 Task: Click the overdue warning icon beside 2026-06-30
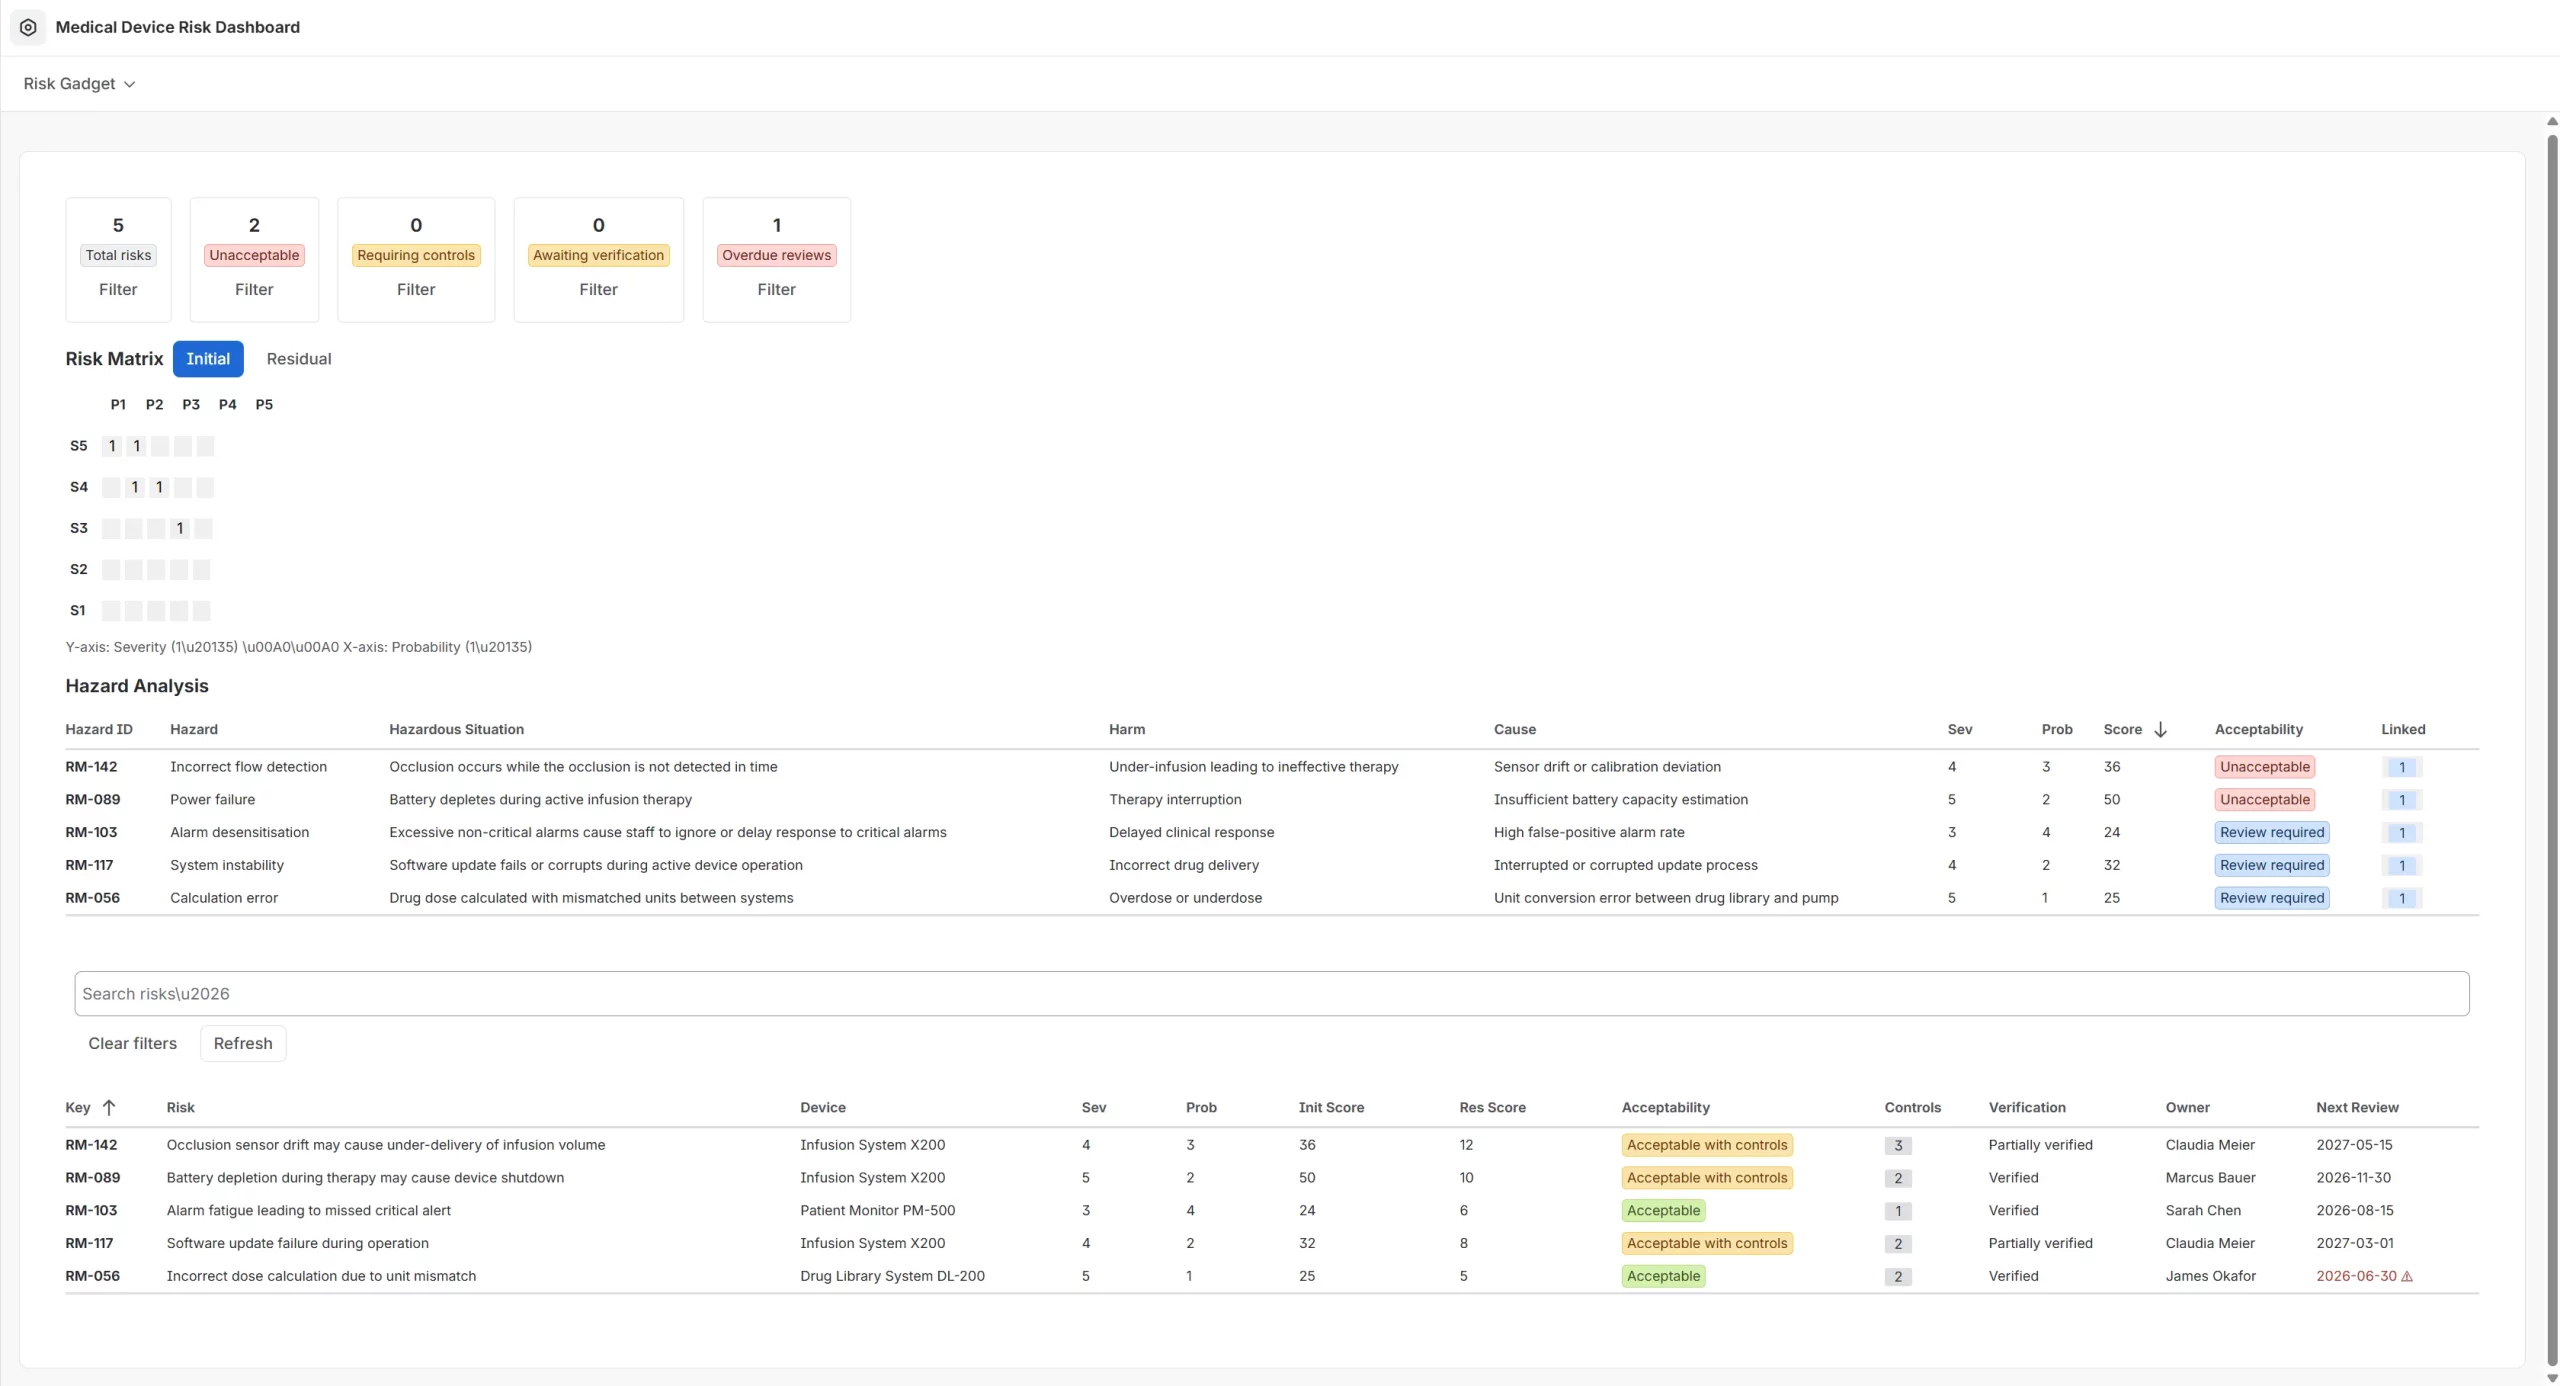click(x=2407, y=1276)
